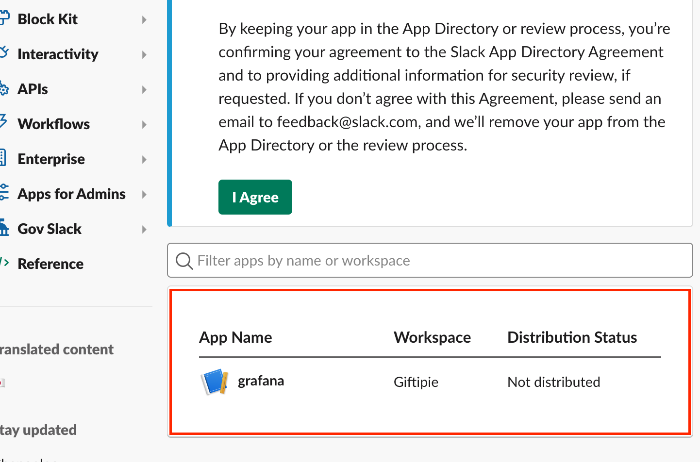Expand the Enterprise section arrow
The width and height of the screenshot is (700, 462).
click(144, 159)
